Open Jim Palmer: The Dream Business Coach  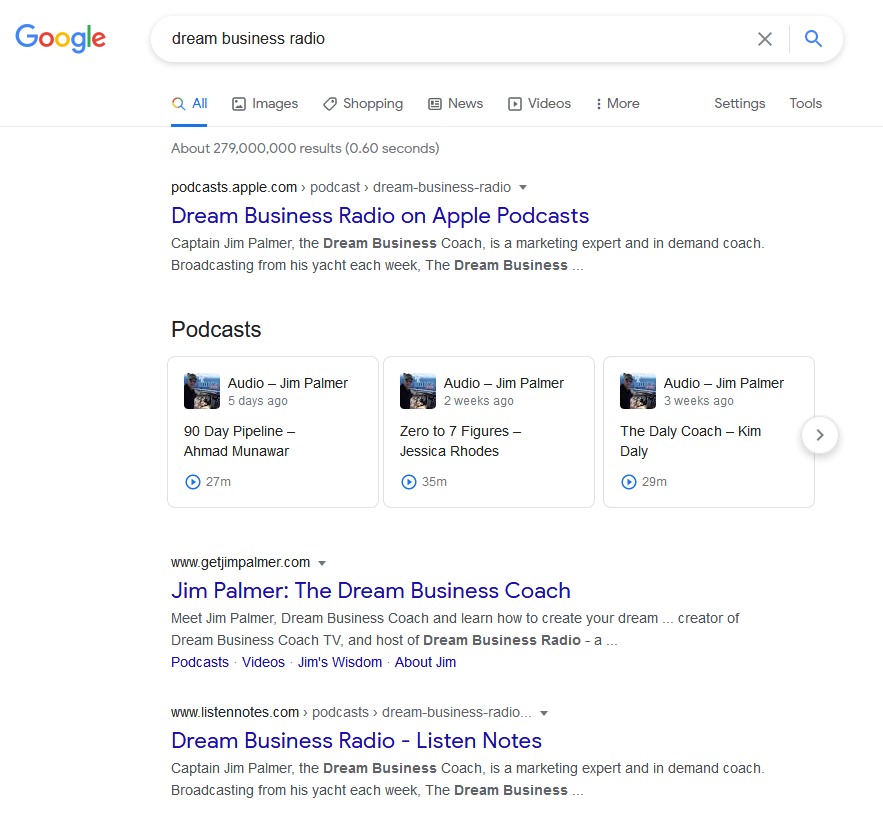click(371, 591)
